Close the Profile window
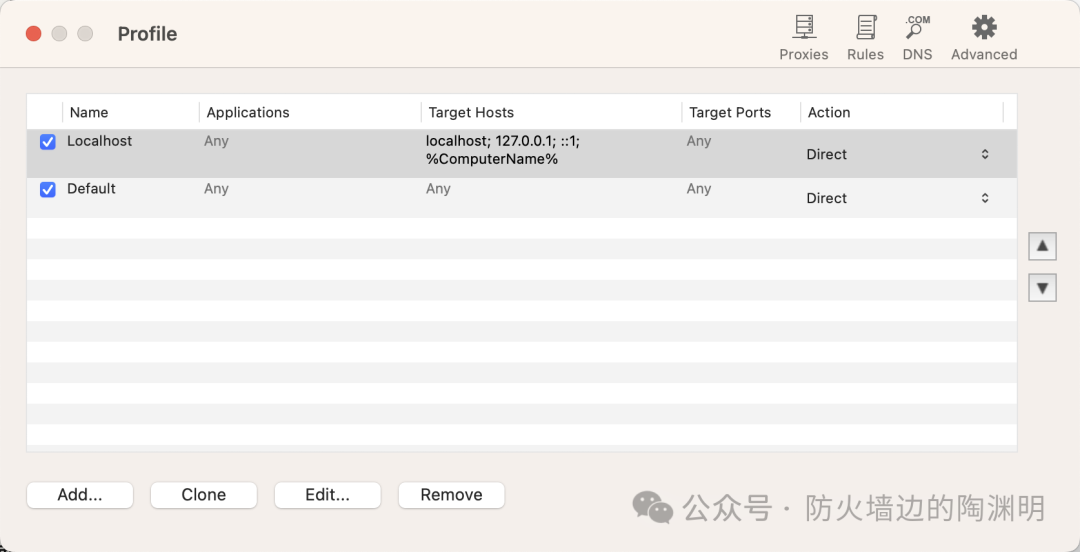 pos(34,34)
